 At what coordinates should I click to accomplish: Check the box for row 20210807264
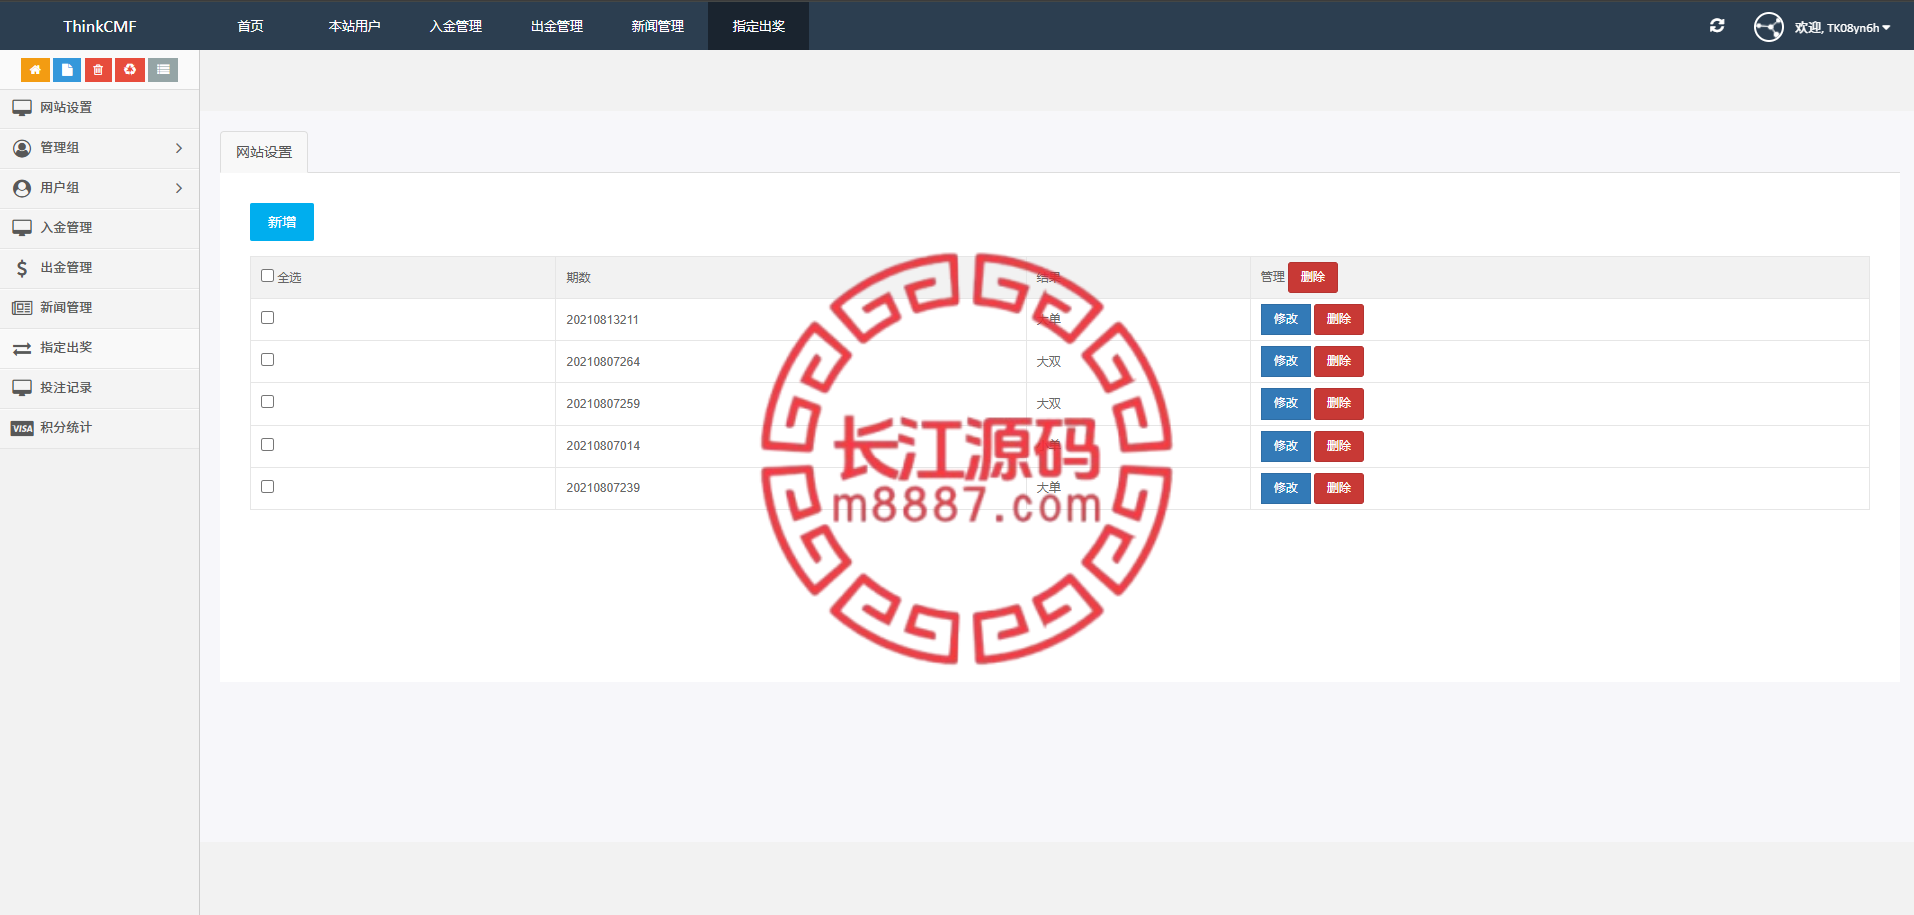267,360
